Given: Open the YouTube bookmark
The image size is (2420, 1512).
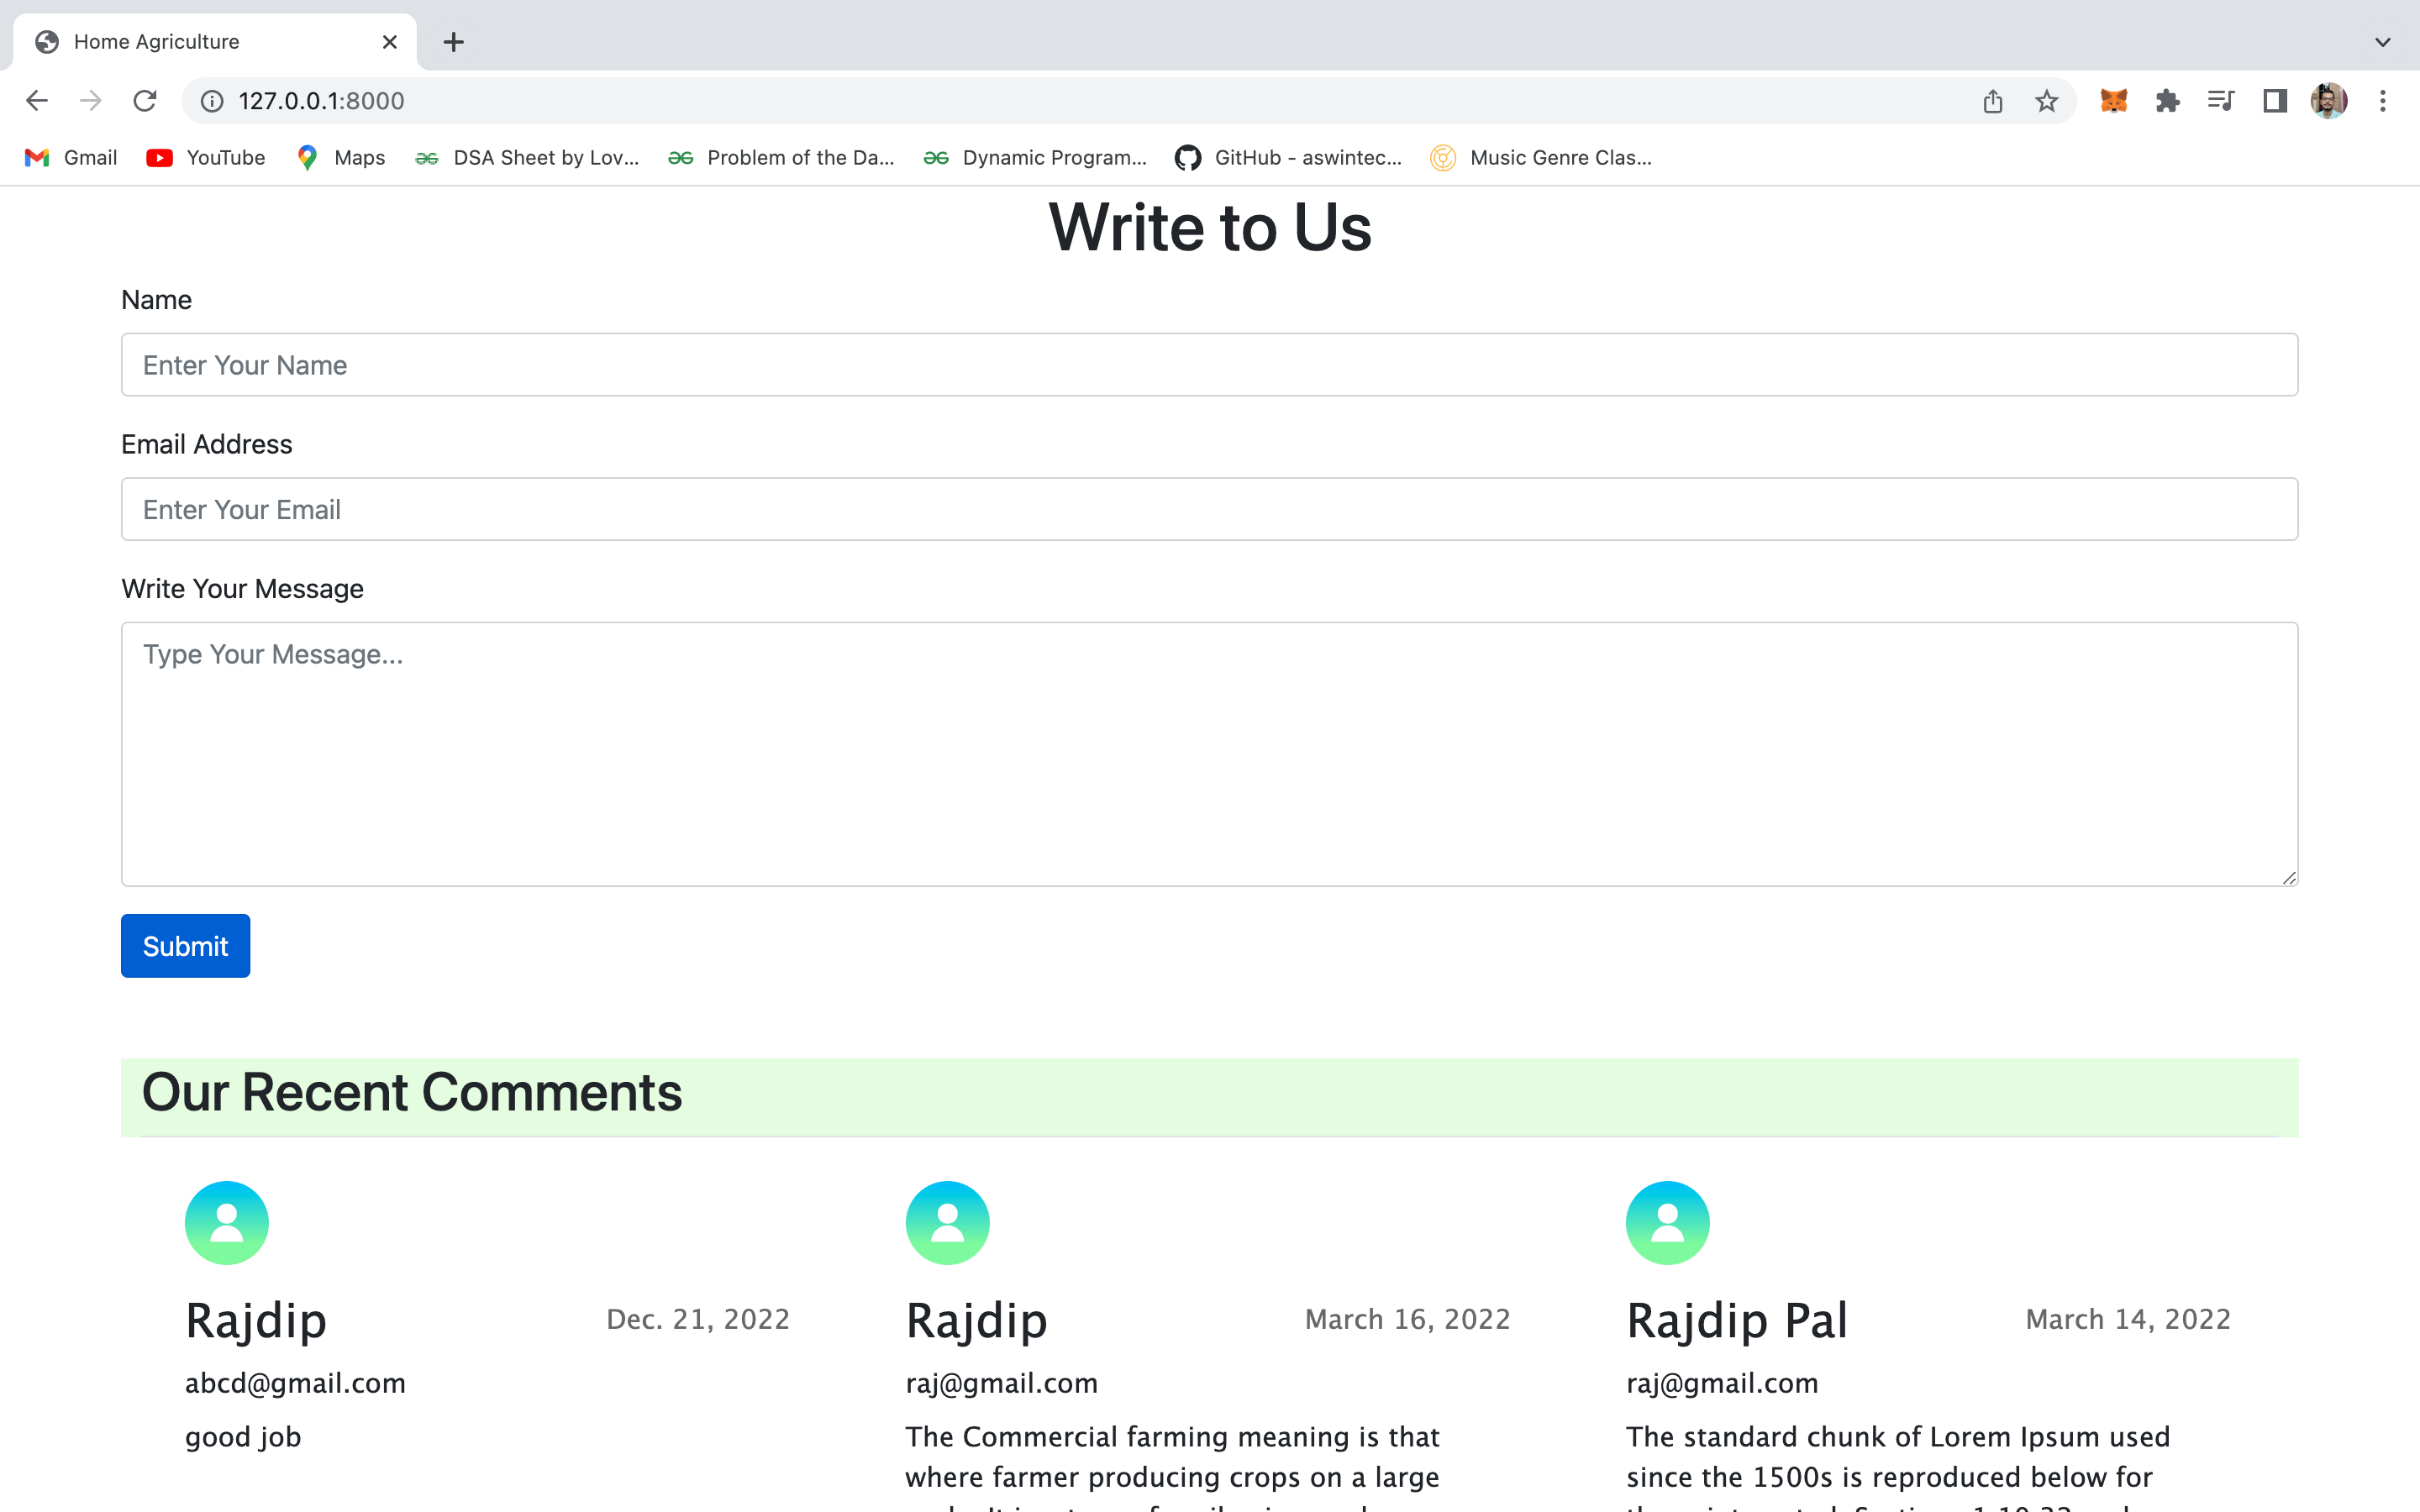Looking at the screenshot, I should [204, 157].
